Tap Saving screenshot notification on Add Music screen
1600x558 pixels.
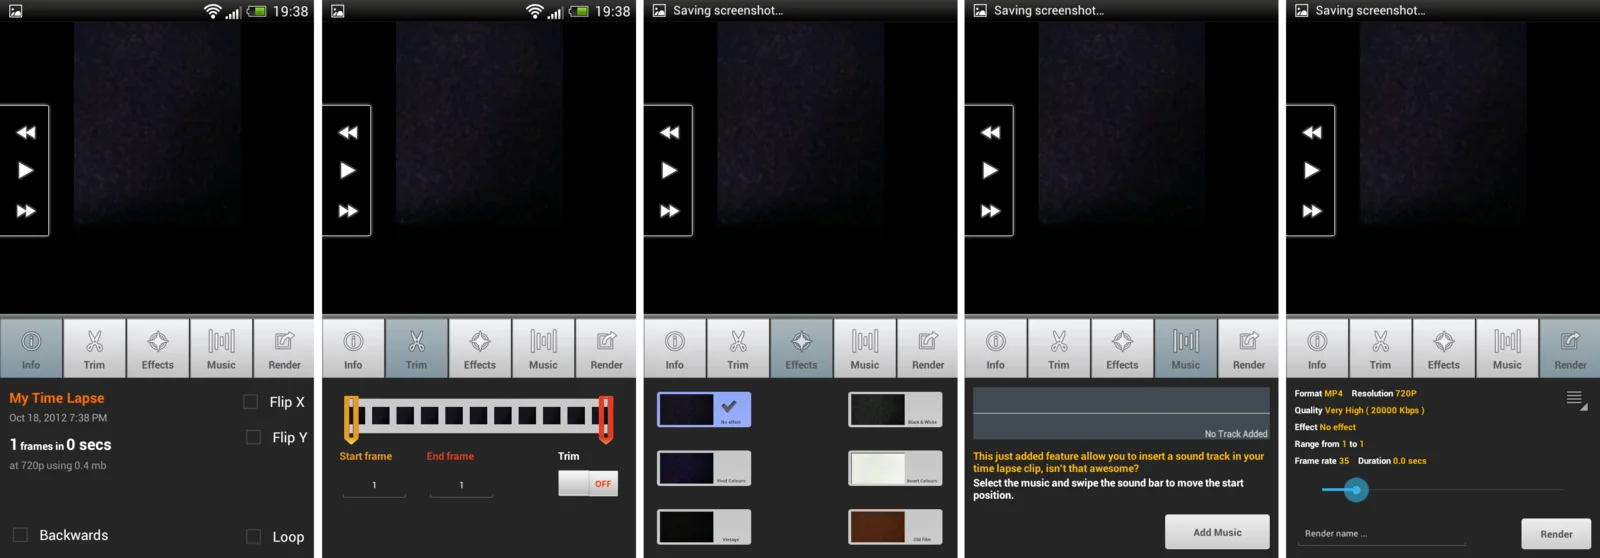tap(1049, 11)
